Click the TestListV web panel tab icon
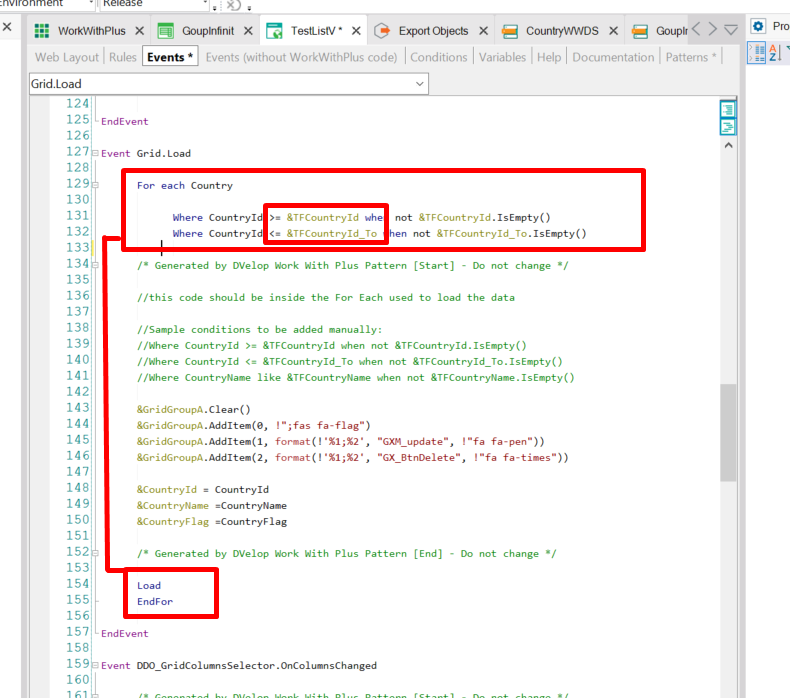This screenshot has height=698, width=790. pos(274,31)
